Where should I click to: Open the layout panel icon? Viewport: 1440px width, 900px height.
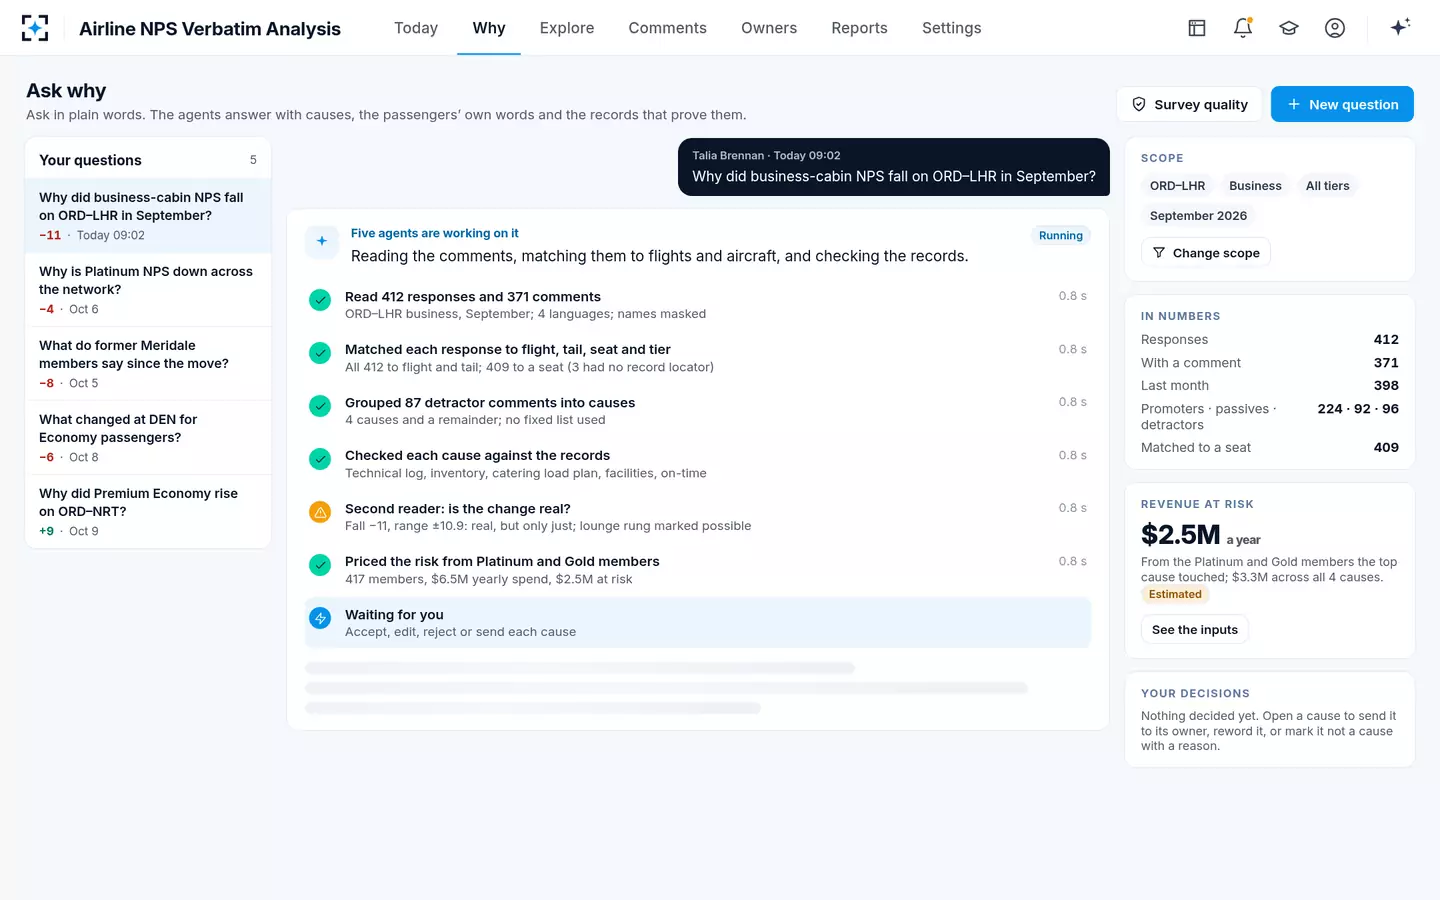coord(1197,28)
